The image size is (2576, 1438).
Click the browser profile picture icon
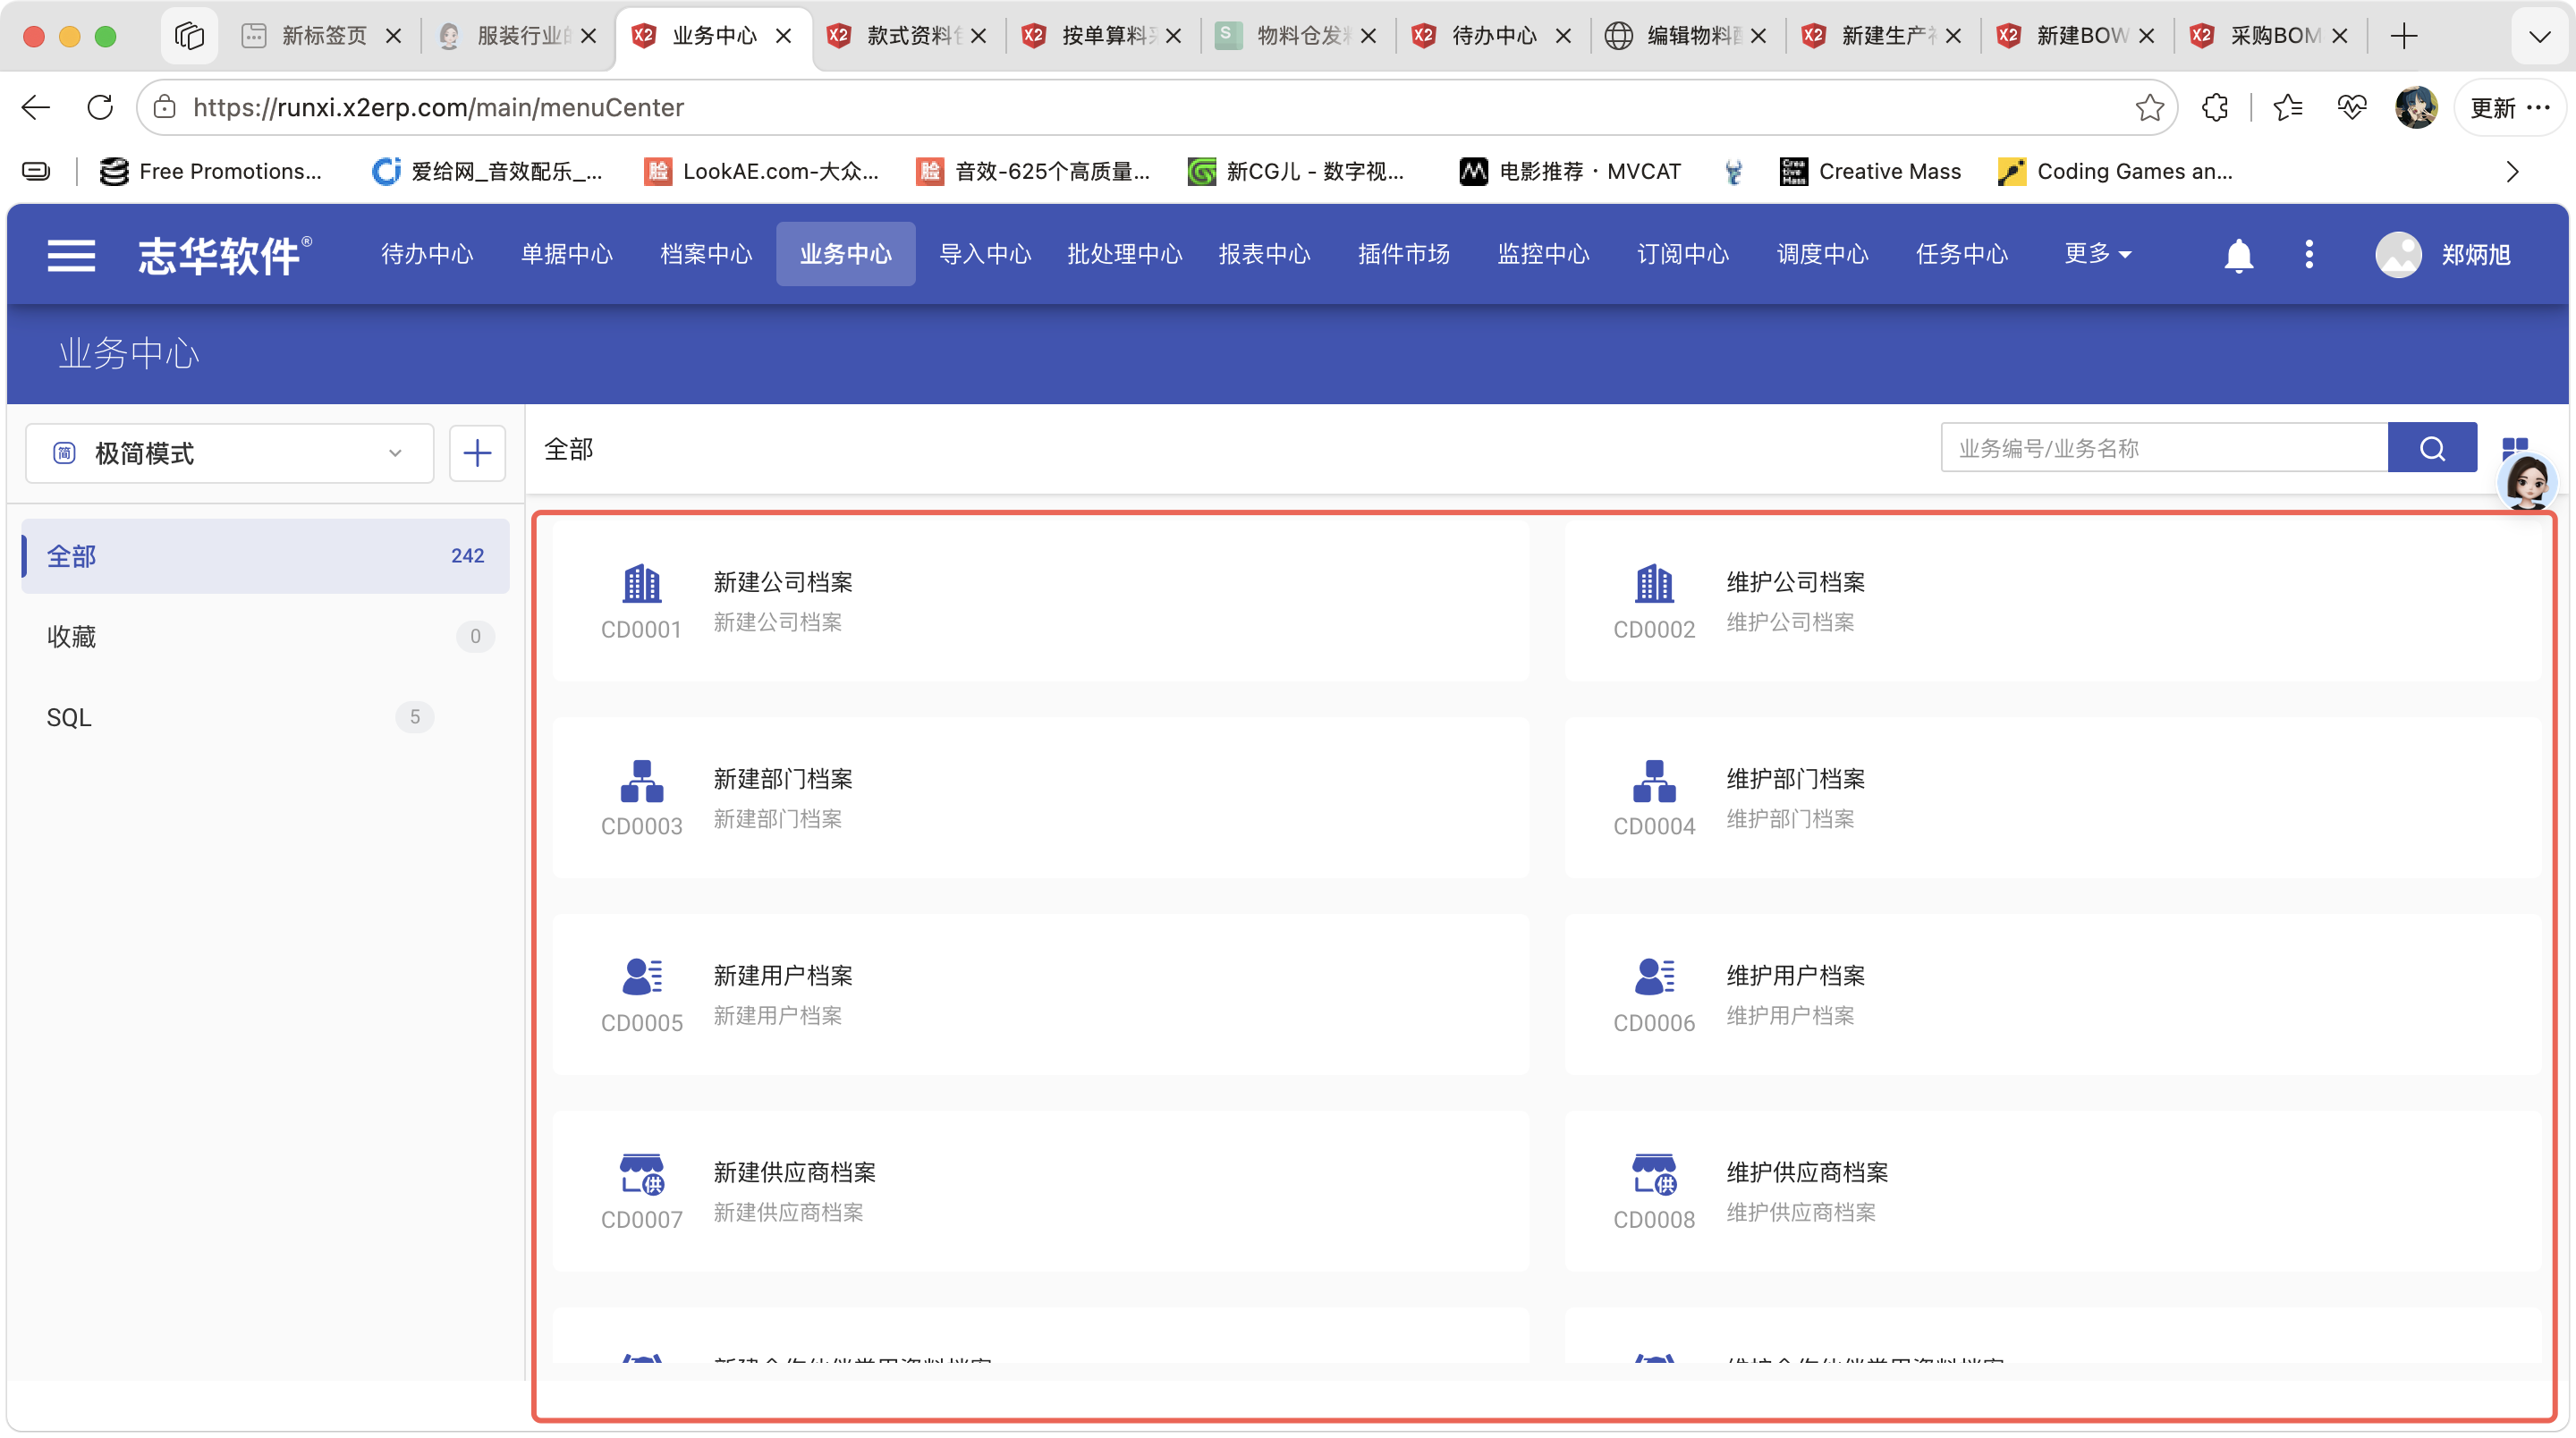(2415, 107)
